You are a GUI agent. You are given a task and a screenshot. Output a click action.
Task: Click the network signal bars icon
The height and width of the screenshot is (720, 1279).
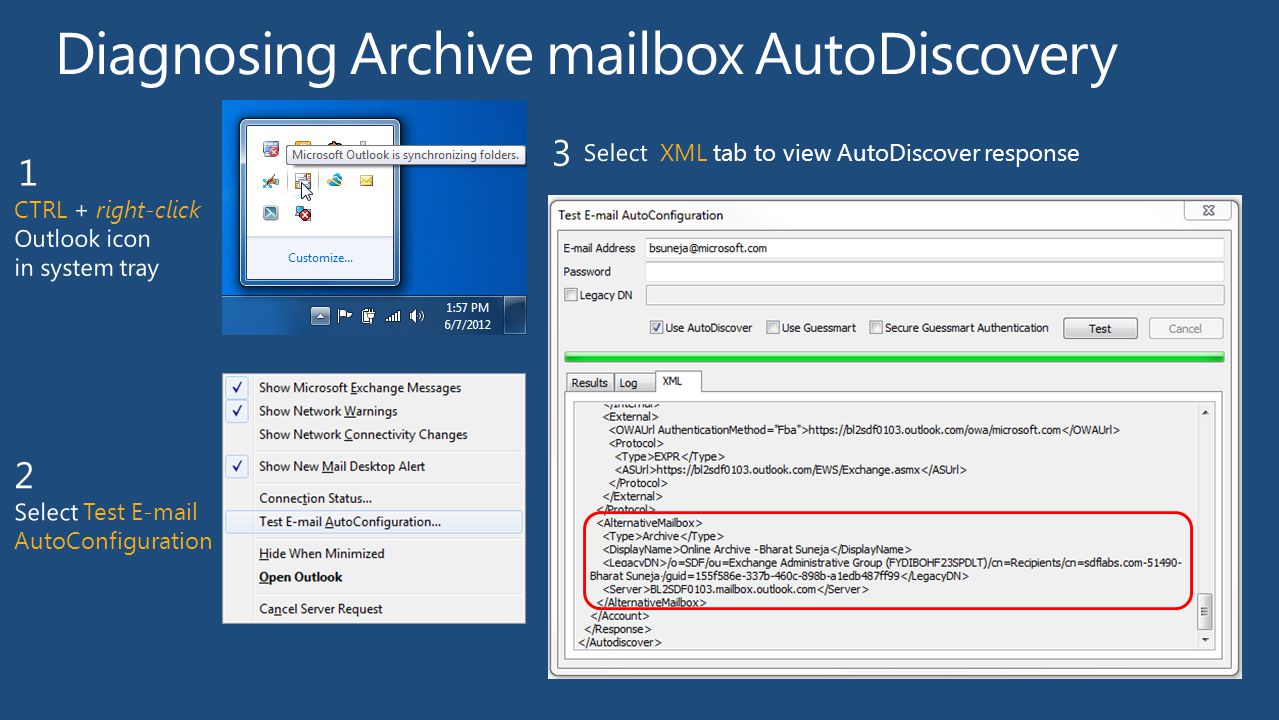393,316
